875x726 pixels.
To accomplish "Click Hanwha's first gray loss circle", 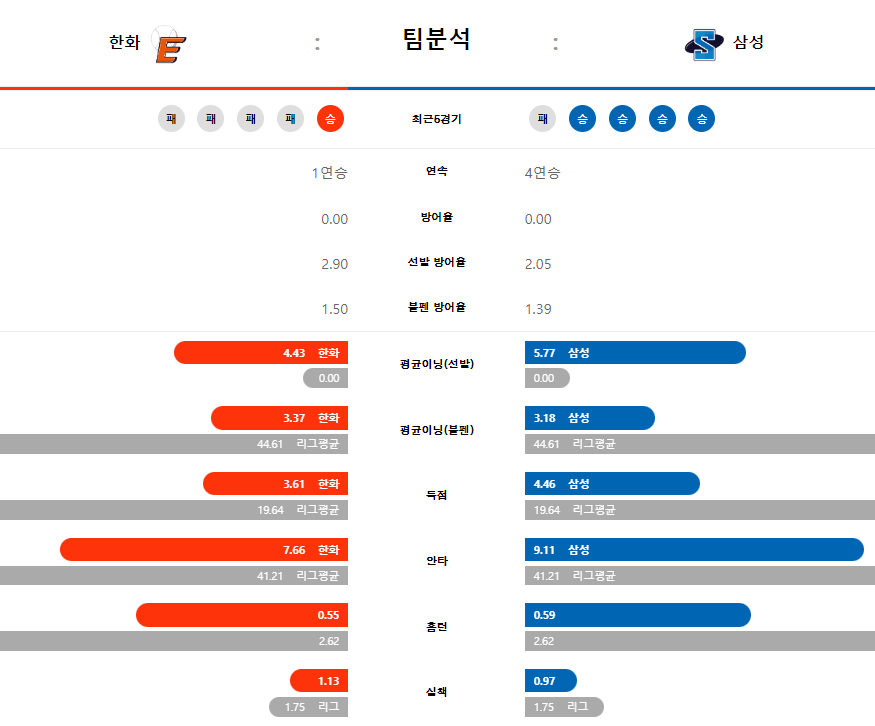I will (x=171, y=119).
